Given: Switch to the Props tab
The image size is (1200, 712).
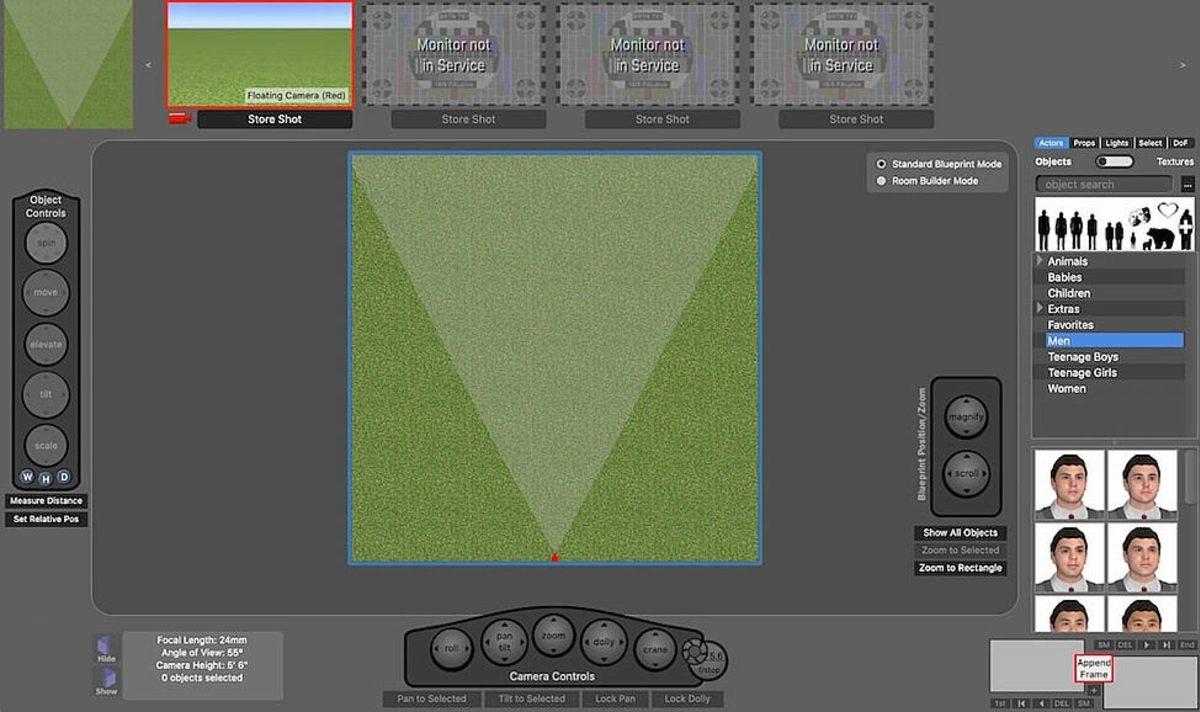Looking at the screenshot, I should (1084, 143).
